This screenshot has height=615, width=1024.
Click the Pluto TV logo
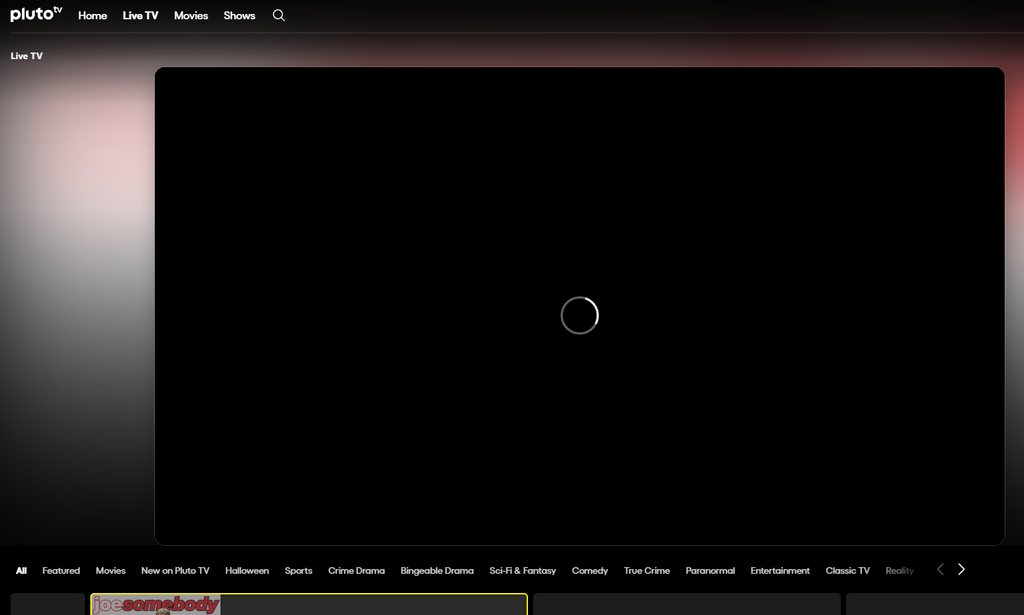(x=36, y=14)
